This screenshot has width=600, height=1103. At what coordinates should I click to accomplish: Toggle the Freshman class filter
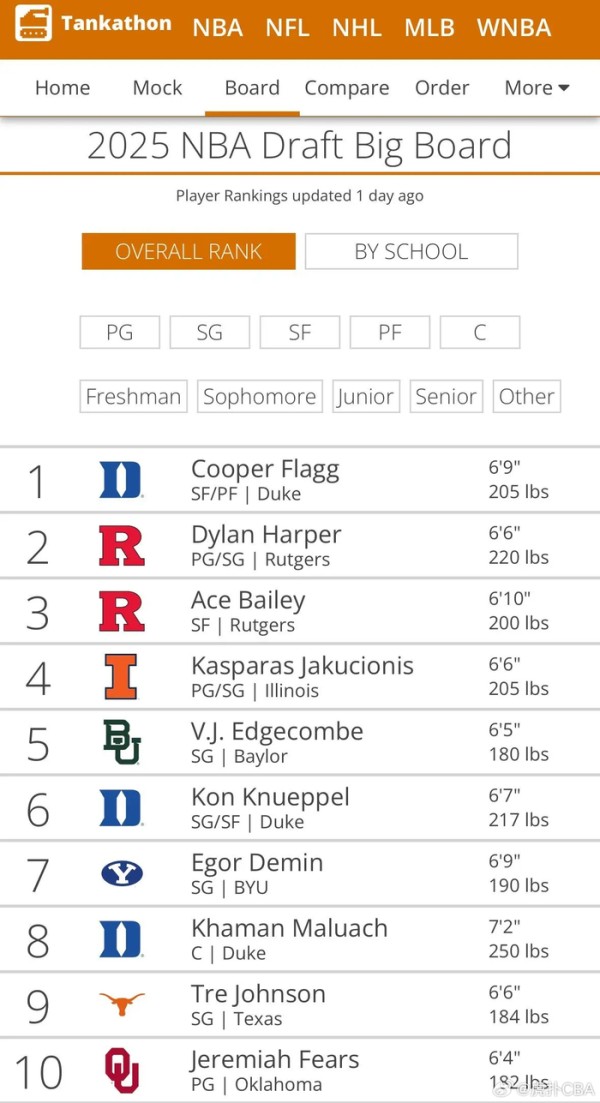click(x=133, y=397)
